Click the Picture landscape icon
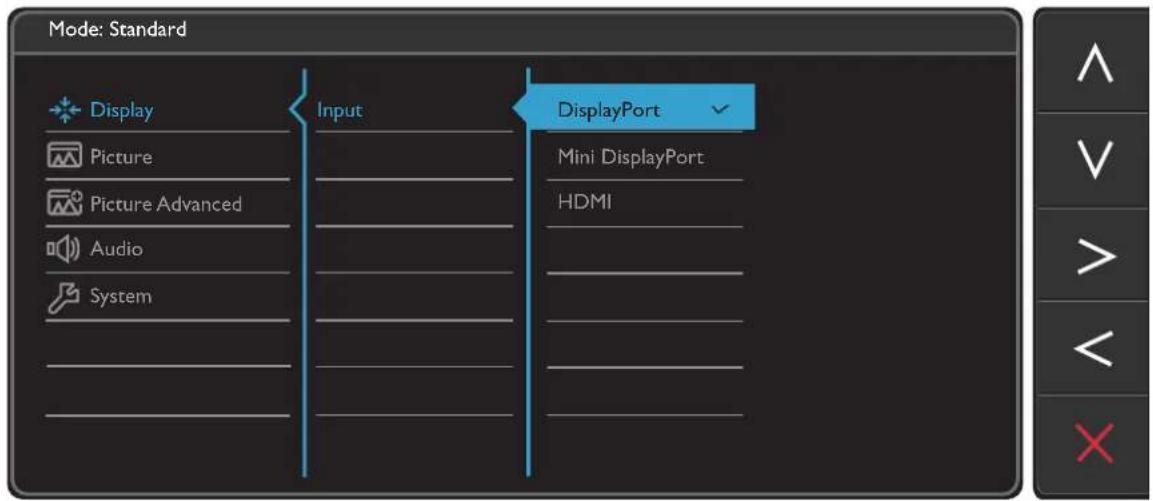This screenshot has width=1153, height=501. point(65,157)
